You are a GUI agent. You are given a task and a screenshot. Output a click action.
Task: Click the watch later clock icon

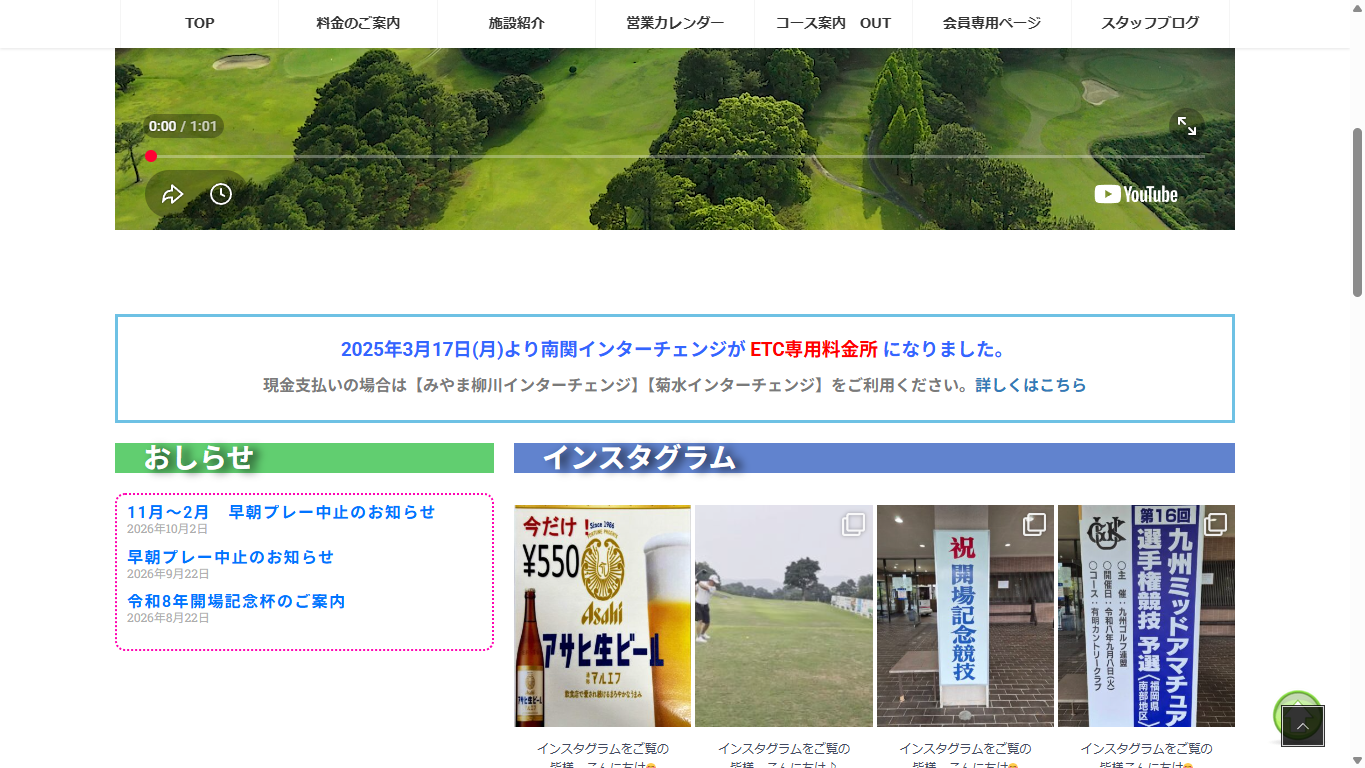pyautogui.click(x=221, y=194)
